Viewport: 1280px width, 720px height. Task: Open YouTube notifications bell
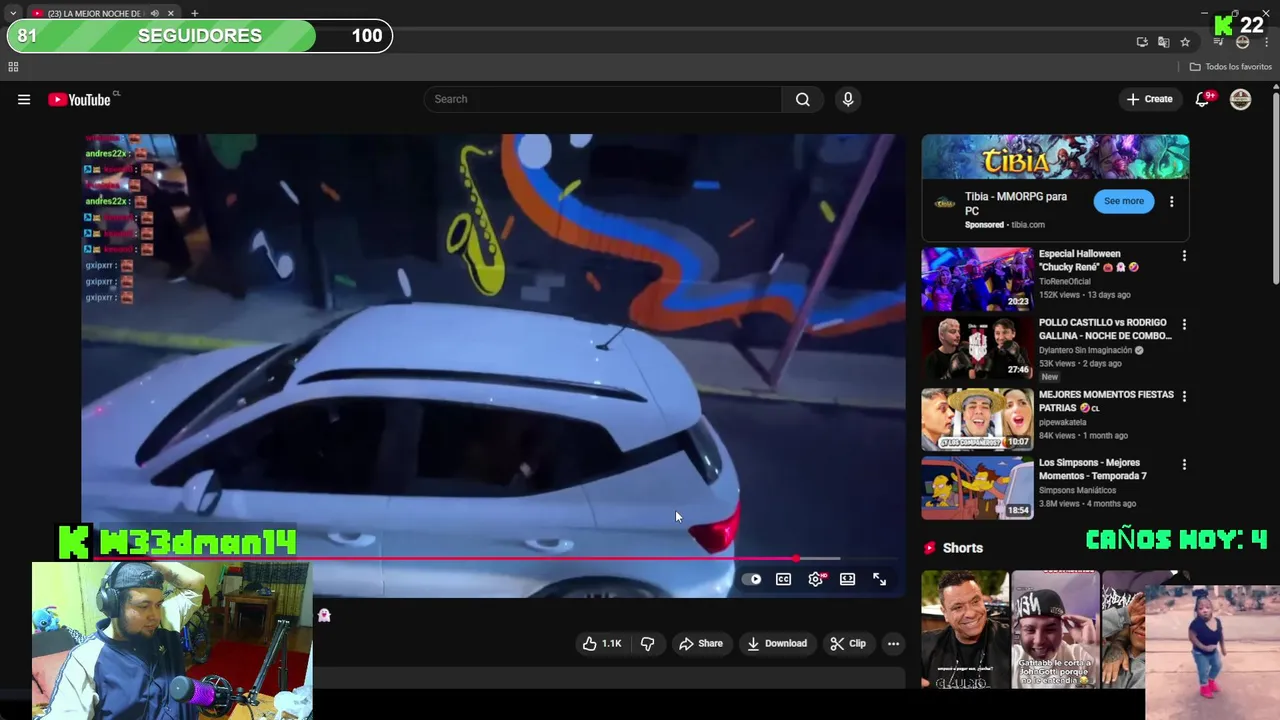[x=1203, y=99]
